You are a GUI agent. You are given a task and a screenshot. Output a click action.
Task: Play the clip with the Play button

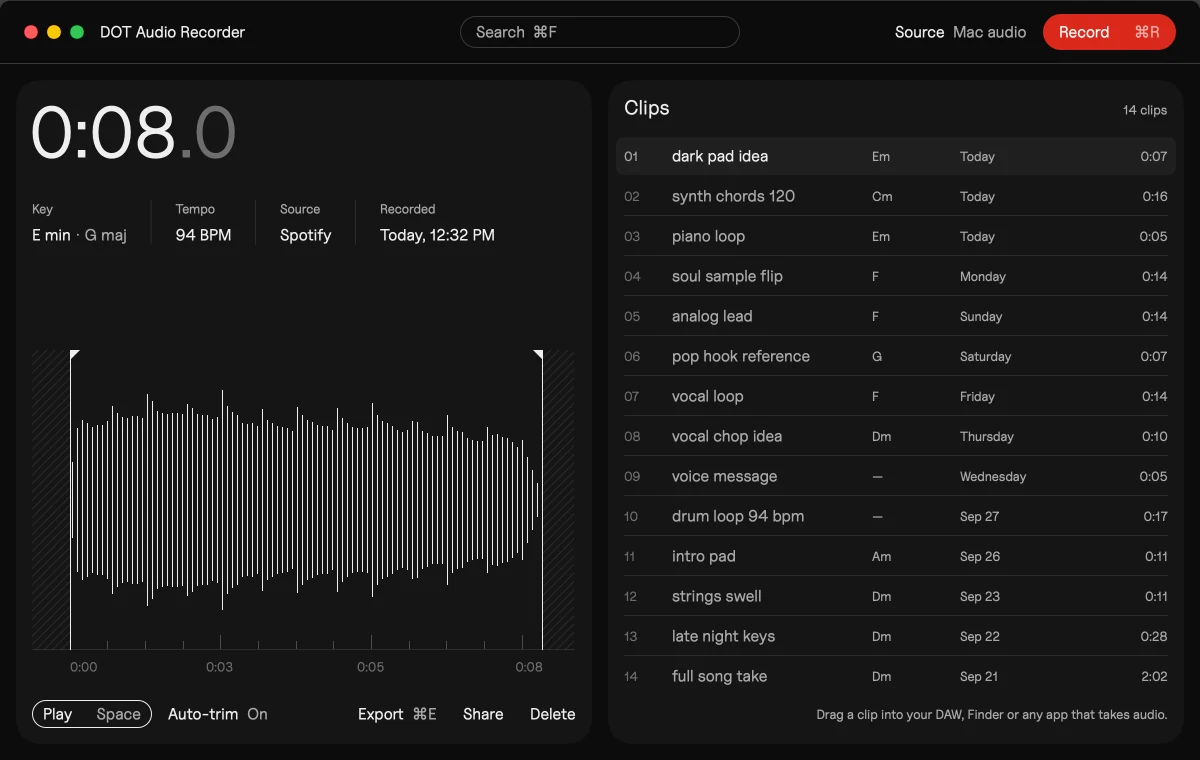pos(92,714)
